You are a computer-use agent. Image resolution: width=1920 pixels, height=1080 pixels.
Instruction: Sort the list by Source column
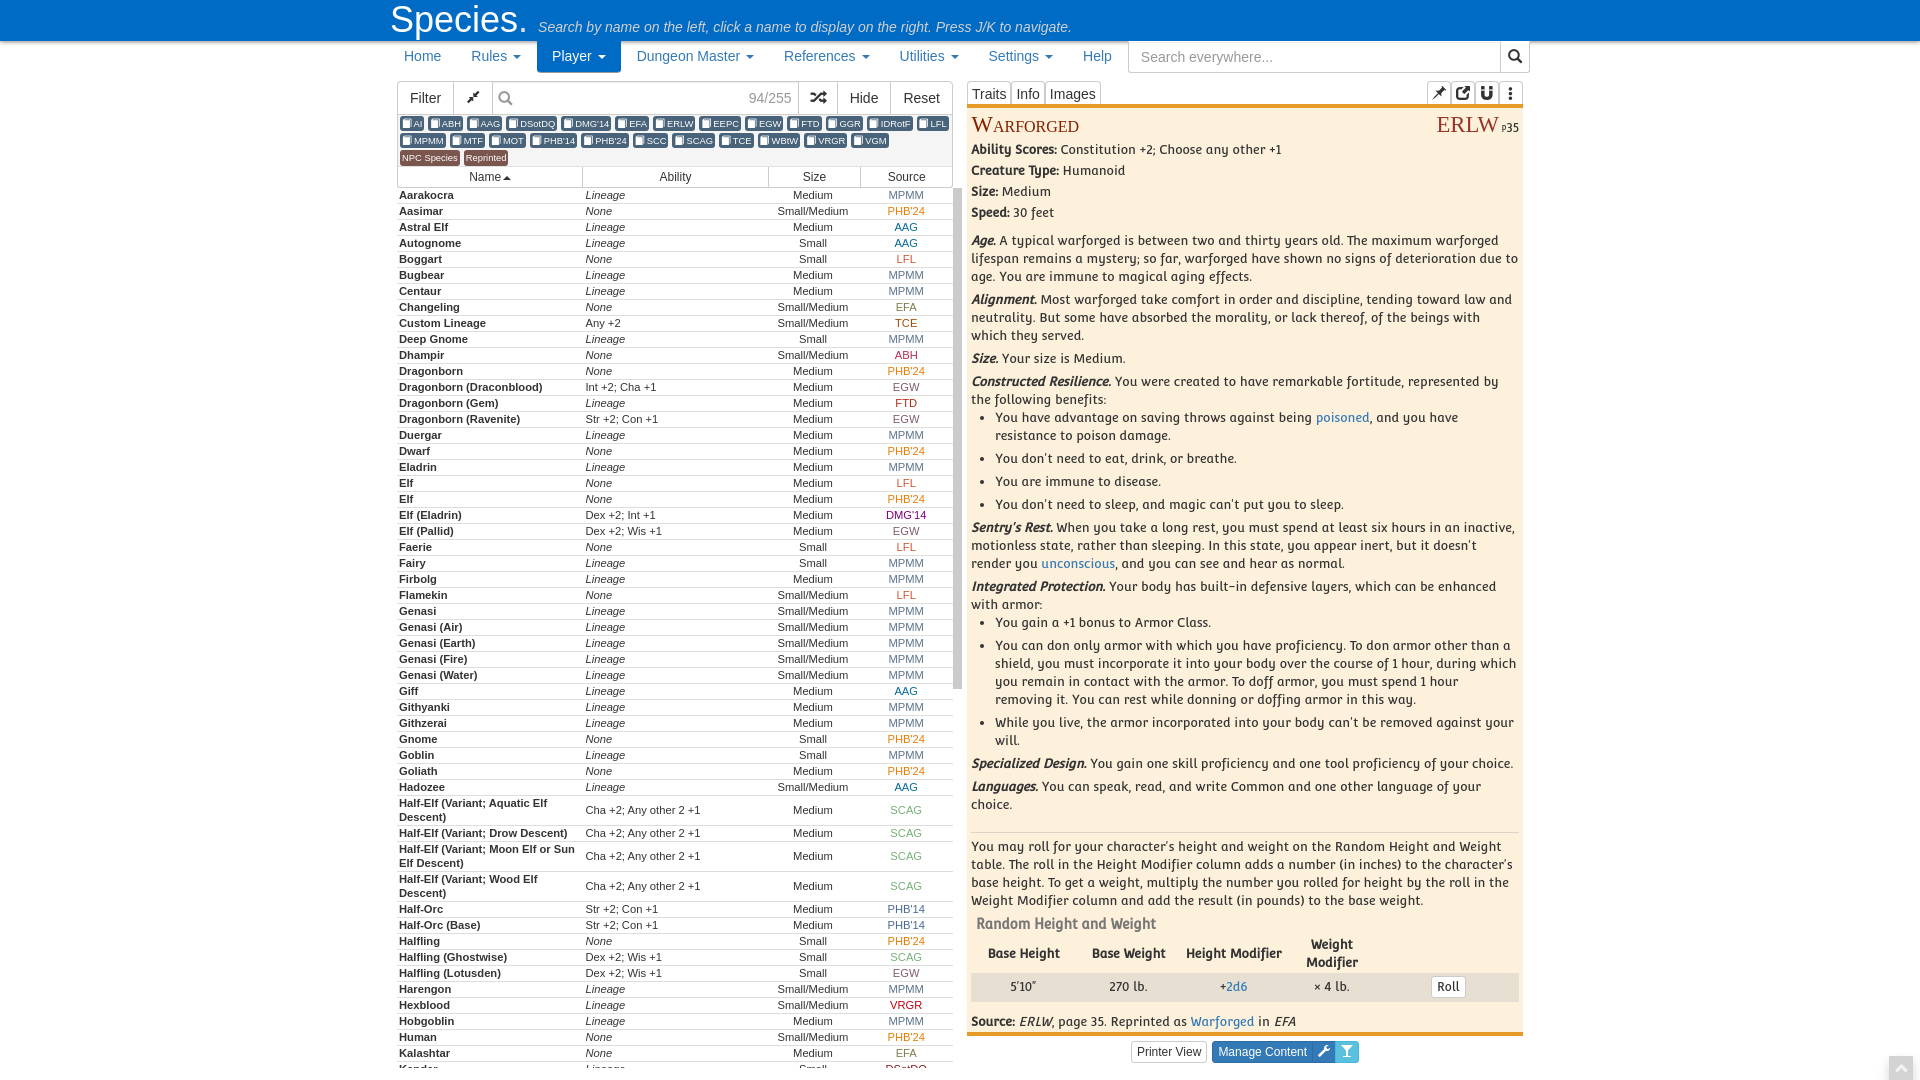(907, 177)
